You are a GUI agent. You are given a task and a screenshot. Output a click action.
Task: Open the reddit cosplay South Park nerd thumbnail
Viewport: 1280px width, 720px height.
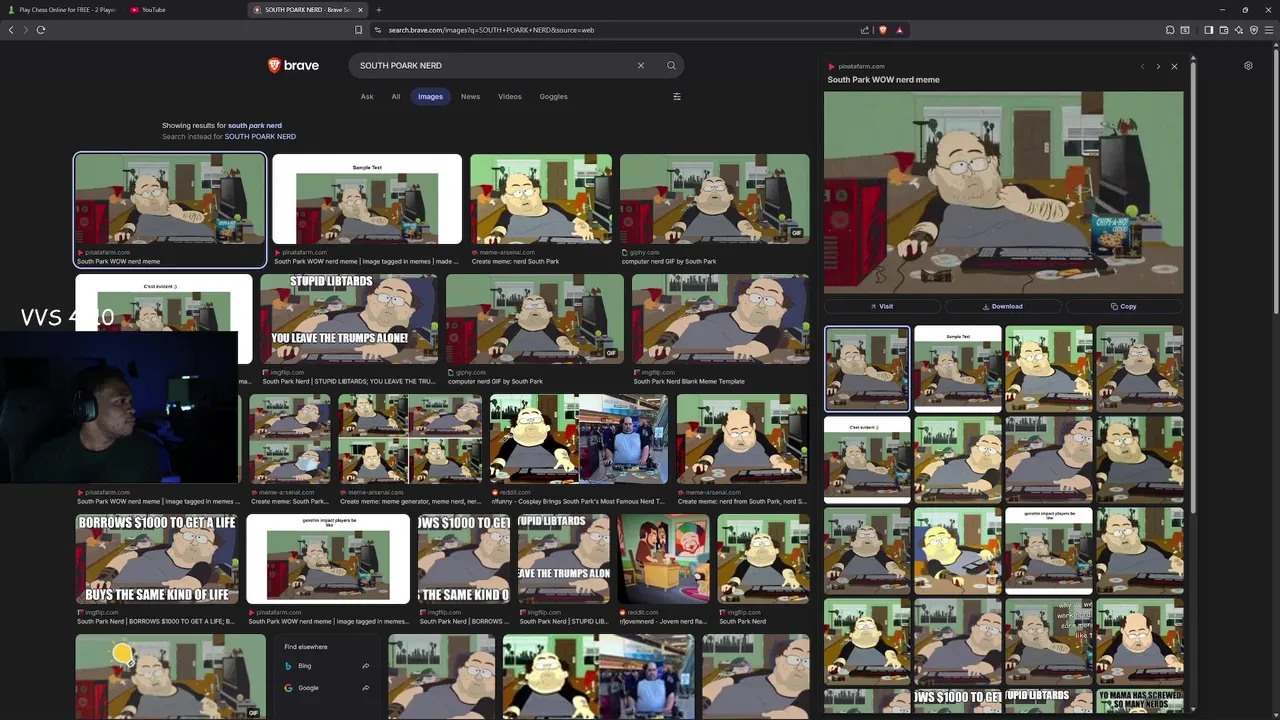click(x=578, y=439)
